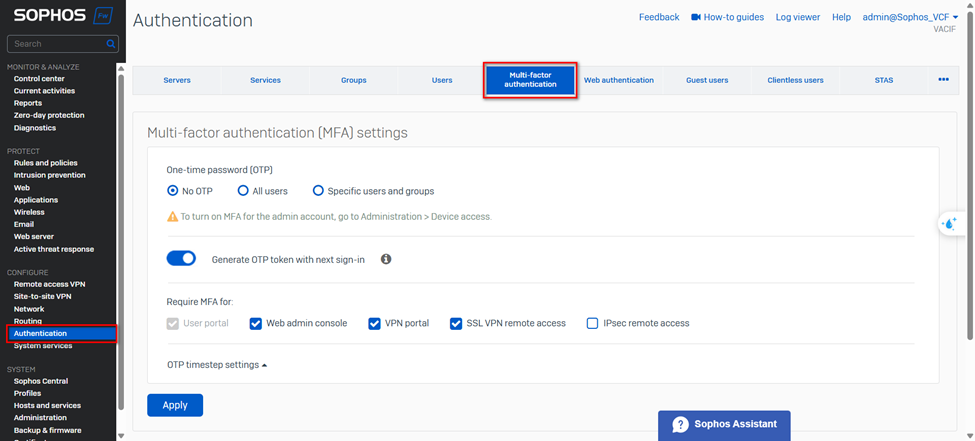Click the search magnifier icon in sidebar
The width and height of the screenshot is (975, 441).
point(111,44)
